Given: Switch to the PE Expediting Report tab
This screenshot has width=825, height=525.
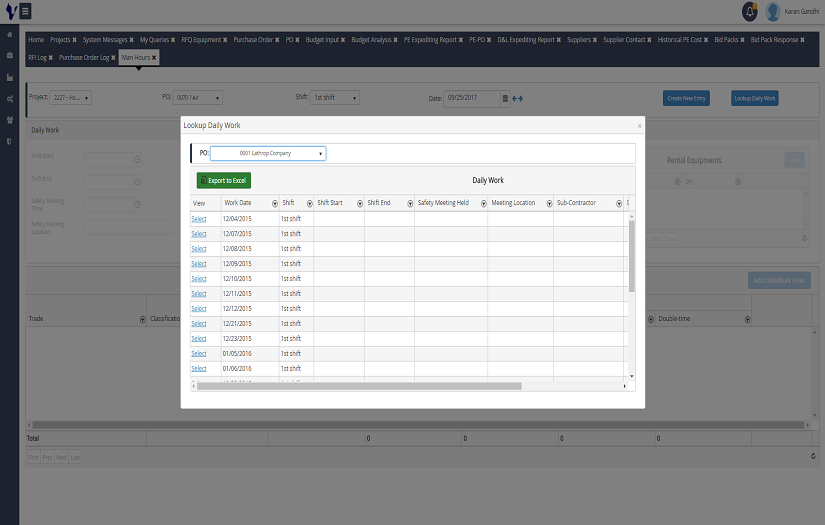Looking at the screenshot, I should click(x=430, y=40).
